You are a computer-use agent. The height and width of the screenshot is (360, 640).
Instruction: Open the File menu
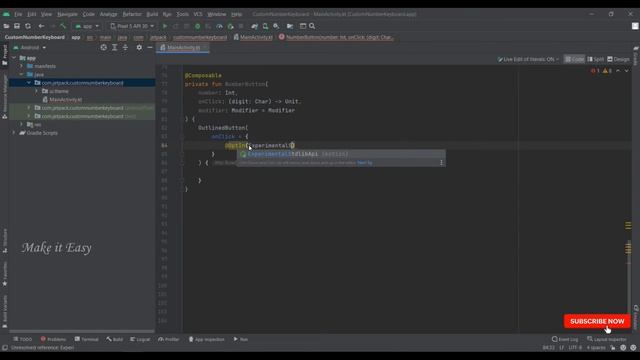18,14
